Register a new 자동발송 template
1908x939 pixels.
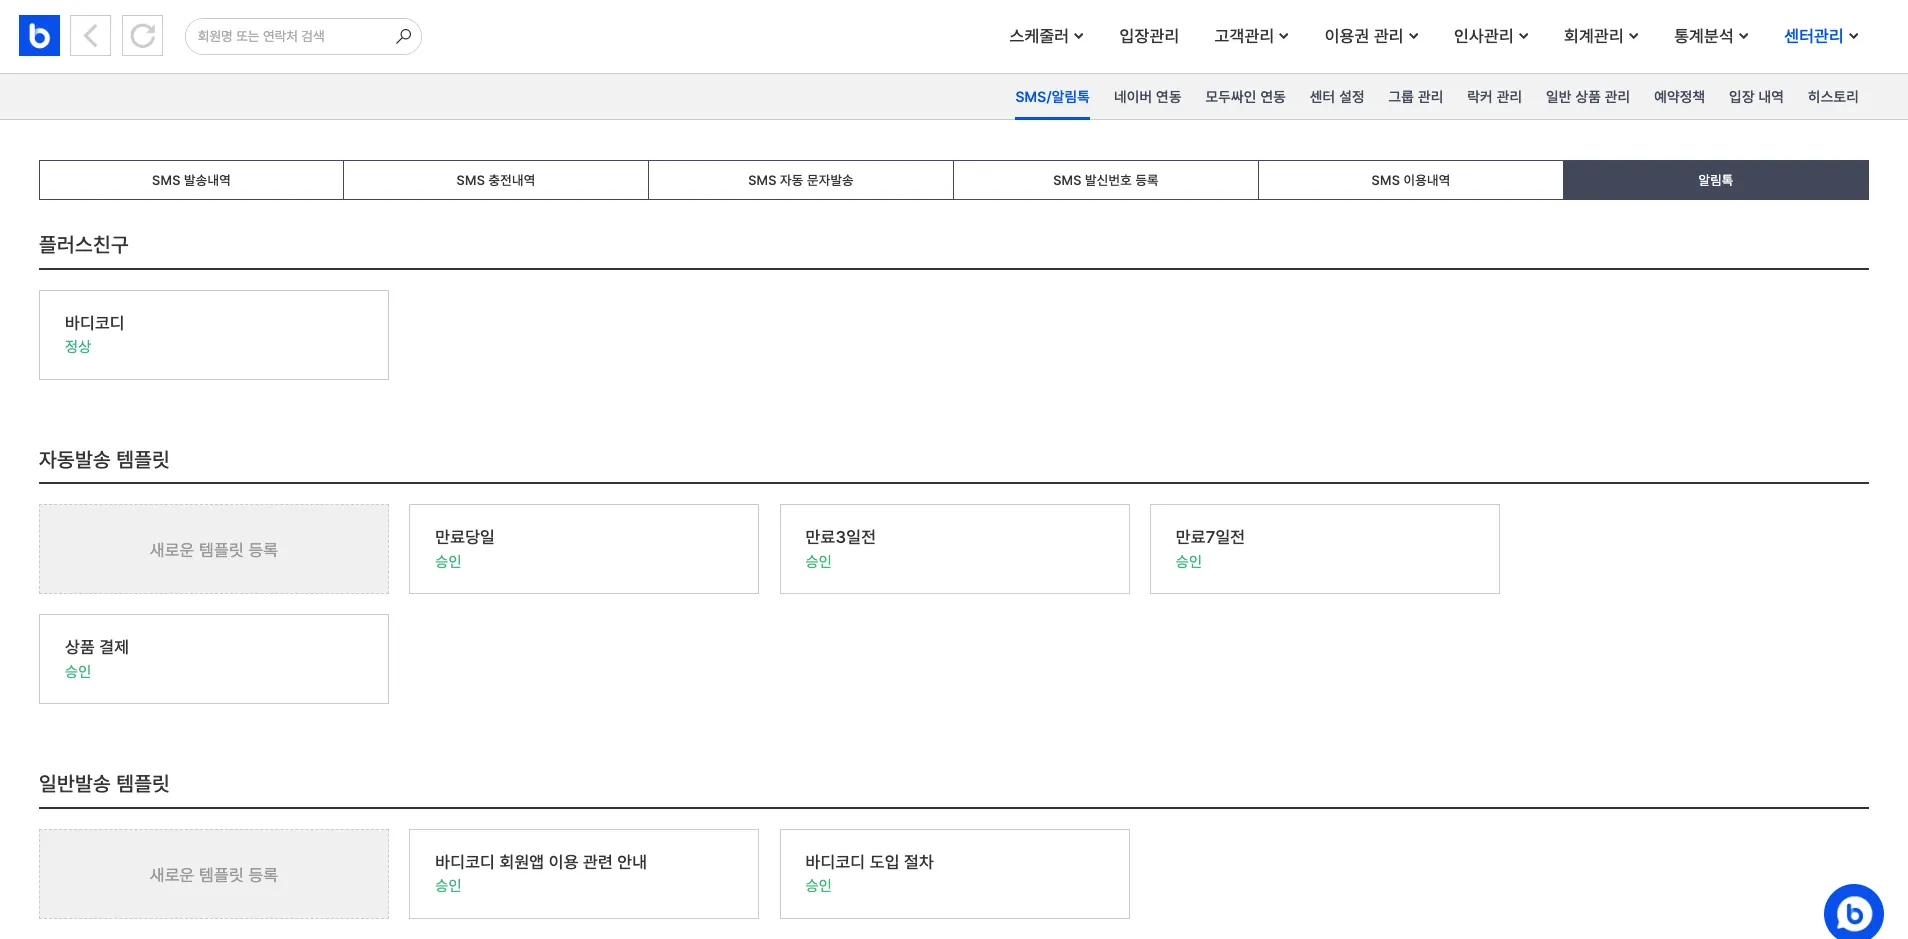pyautogui.click(x=214, y=549)
